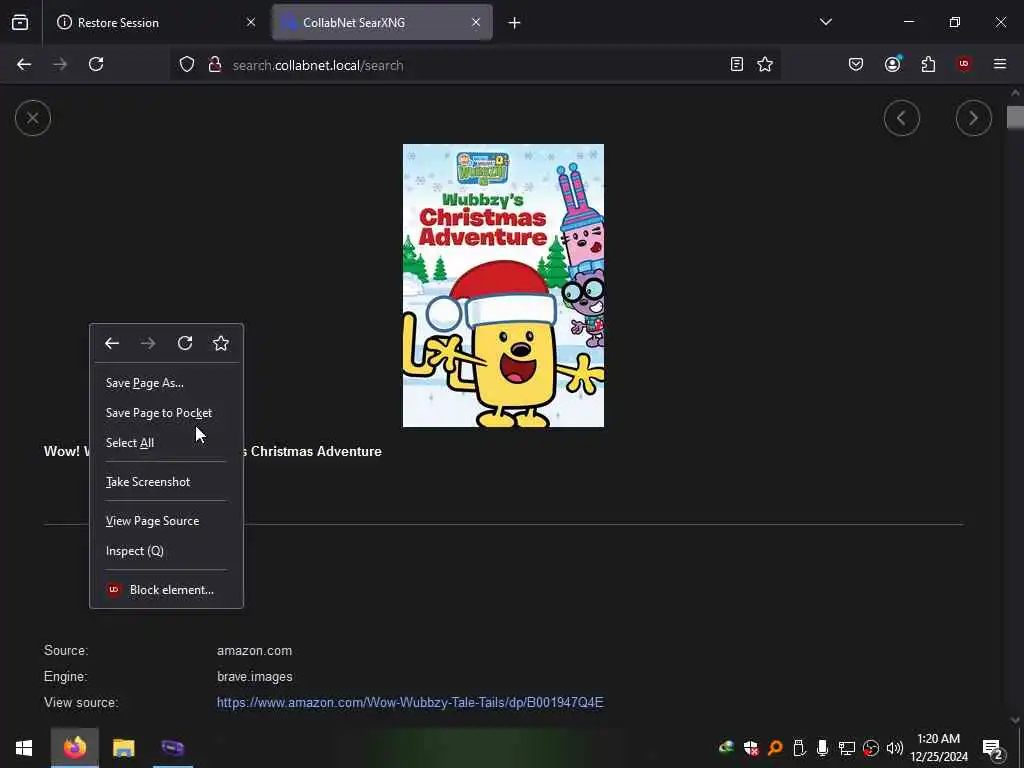This screenshot has height=768, width=1024.
Task: Click the back arrow in the context menu
Action: (x=112, y=344)
